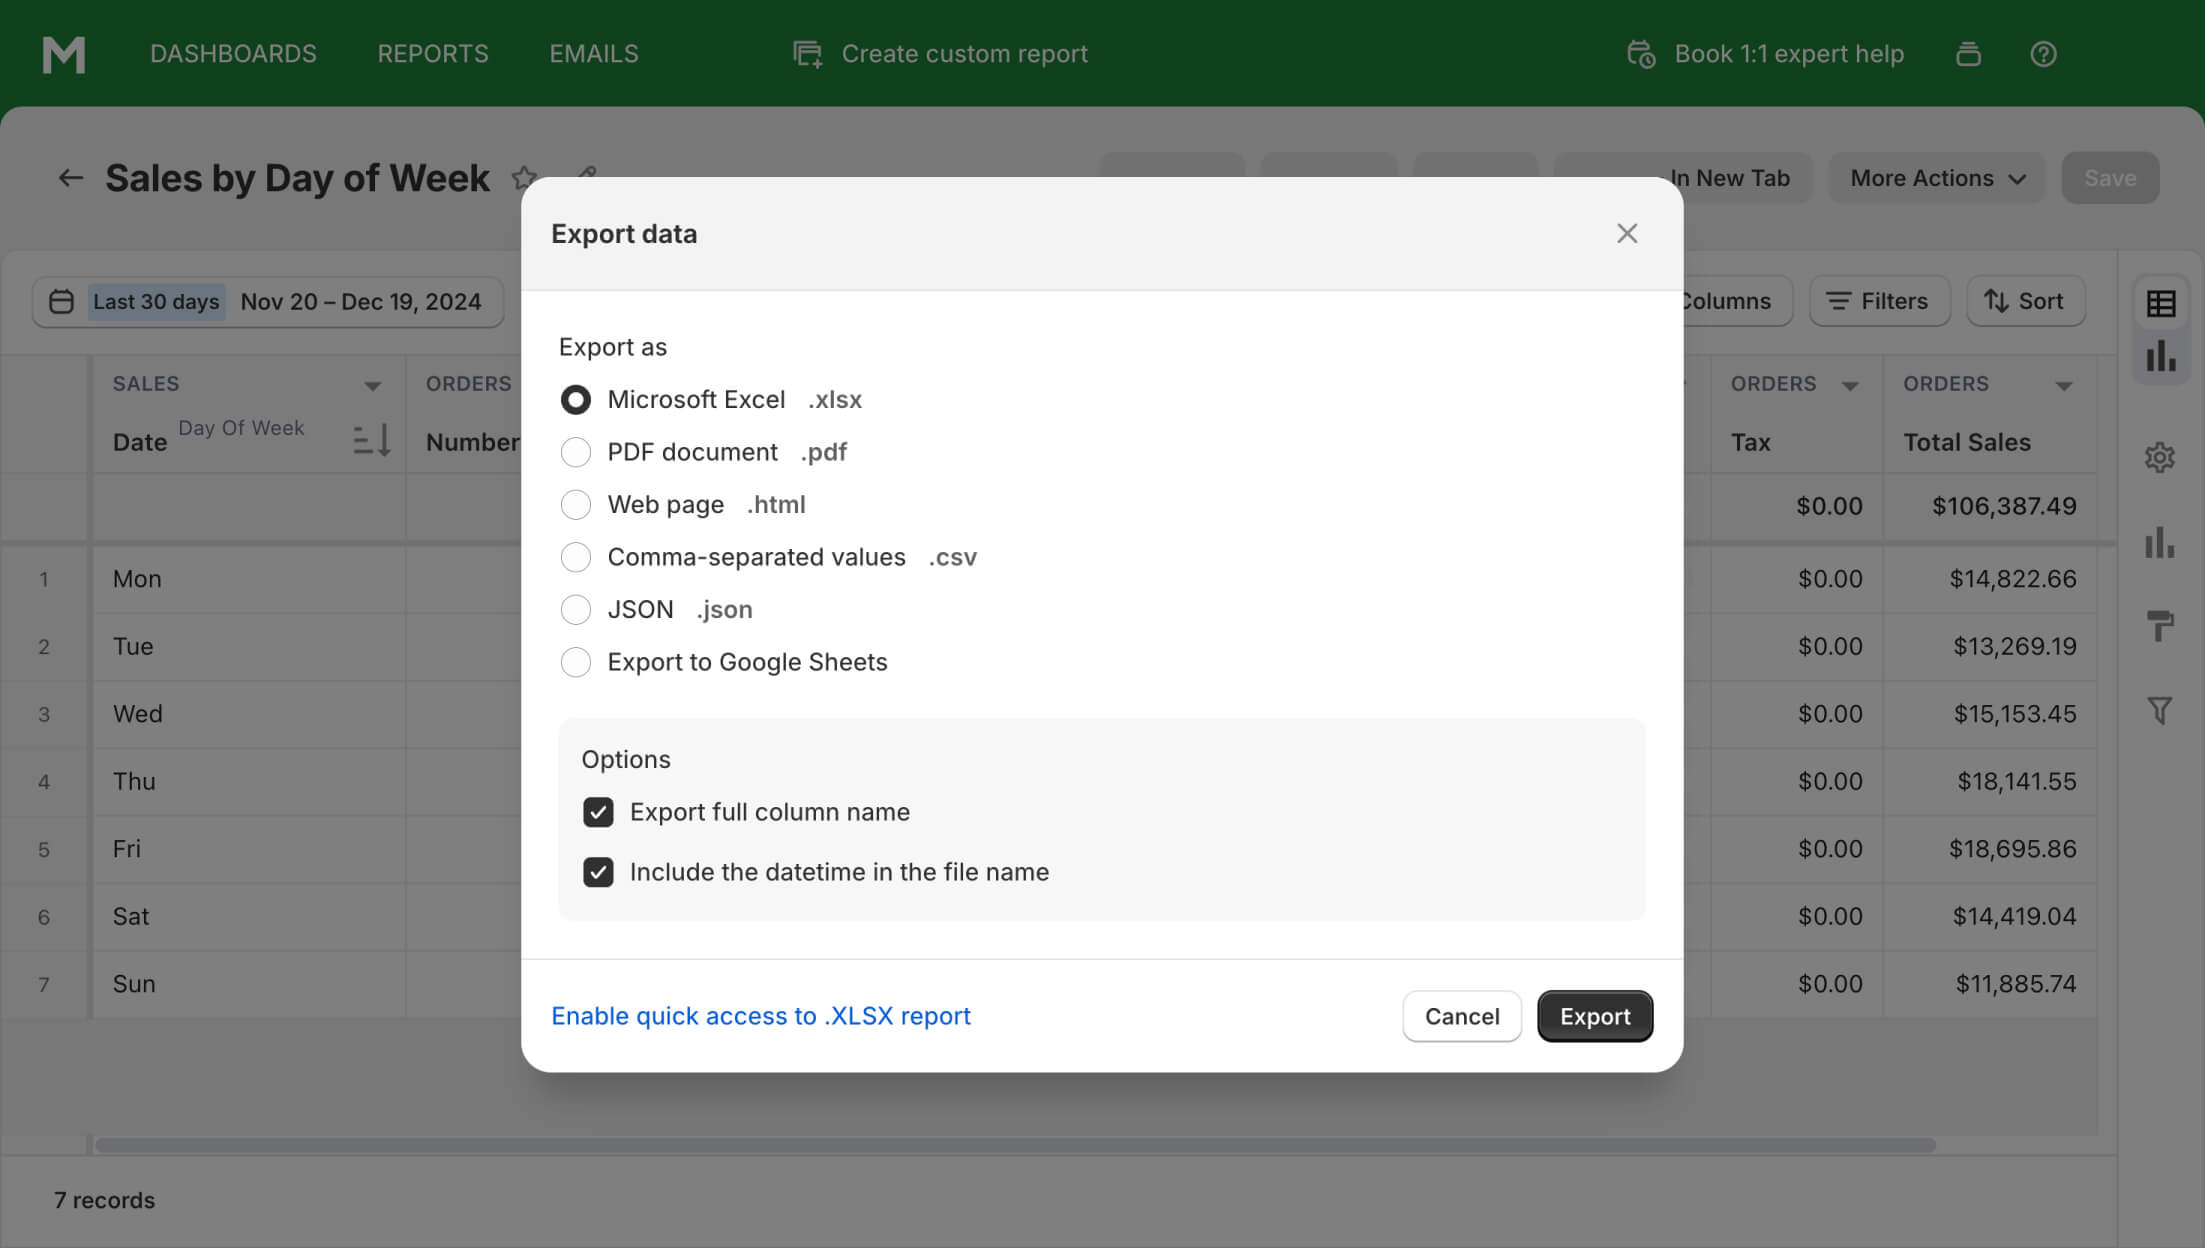This screenshot has width=2205, height=1248.
Task: Click the calendar icon beside Last 30 days
Action: pos(61,301)
